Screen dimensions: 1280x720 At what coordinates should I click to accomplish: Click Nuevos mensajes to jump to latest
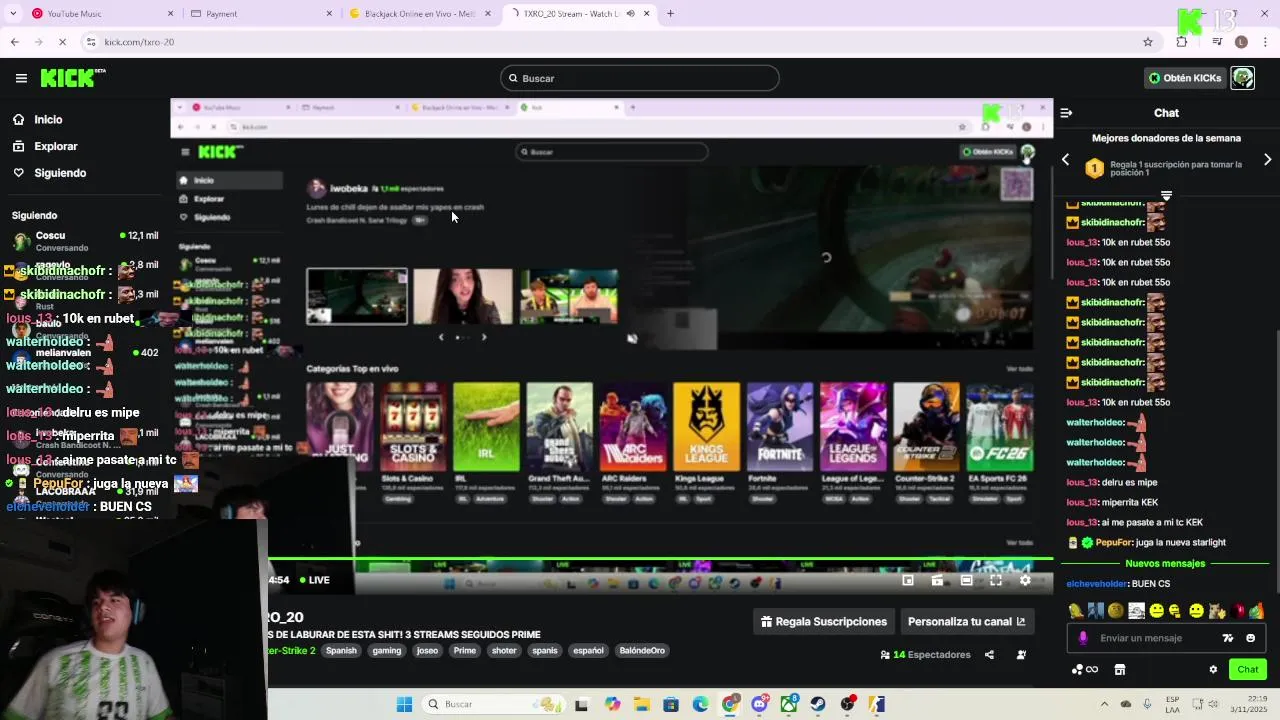pos(1166,563)
